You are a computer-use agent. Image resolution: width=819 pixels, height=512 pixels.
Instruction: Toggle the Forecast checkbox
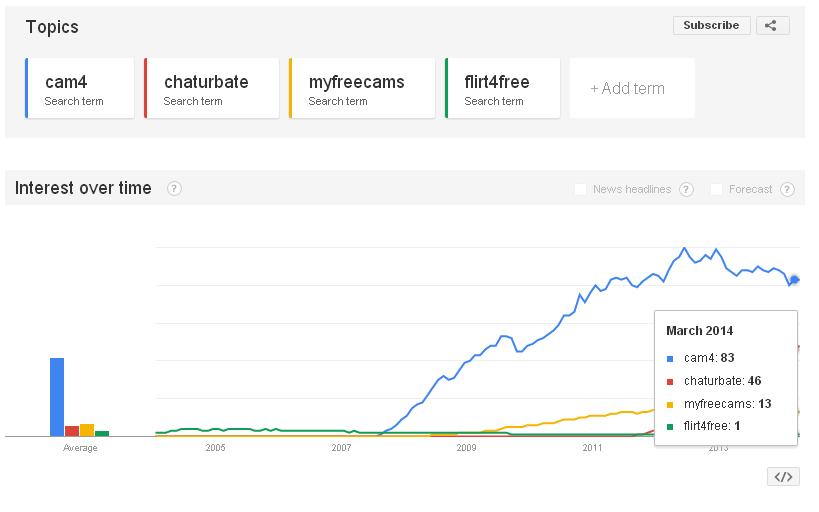tap(716, 189)
